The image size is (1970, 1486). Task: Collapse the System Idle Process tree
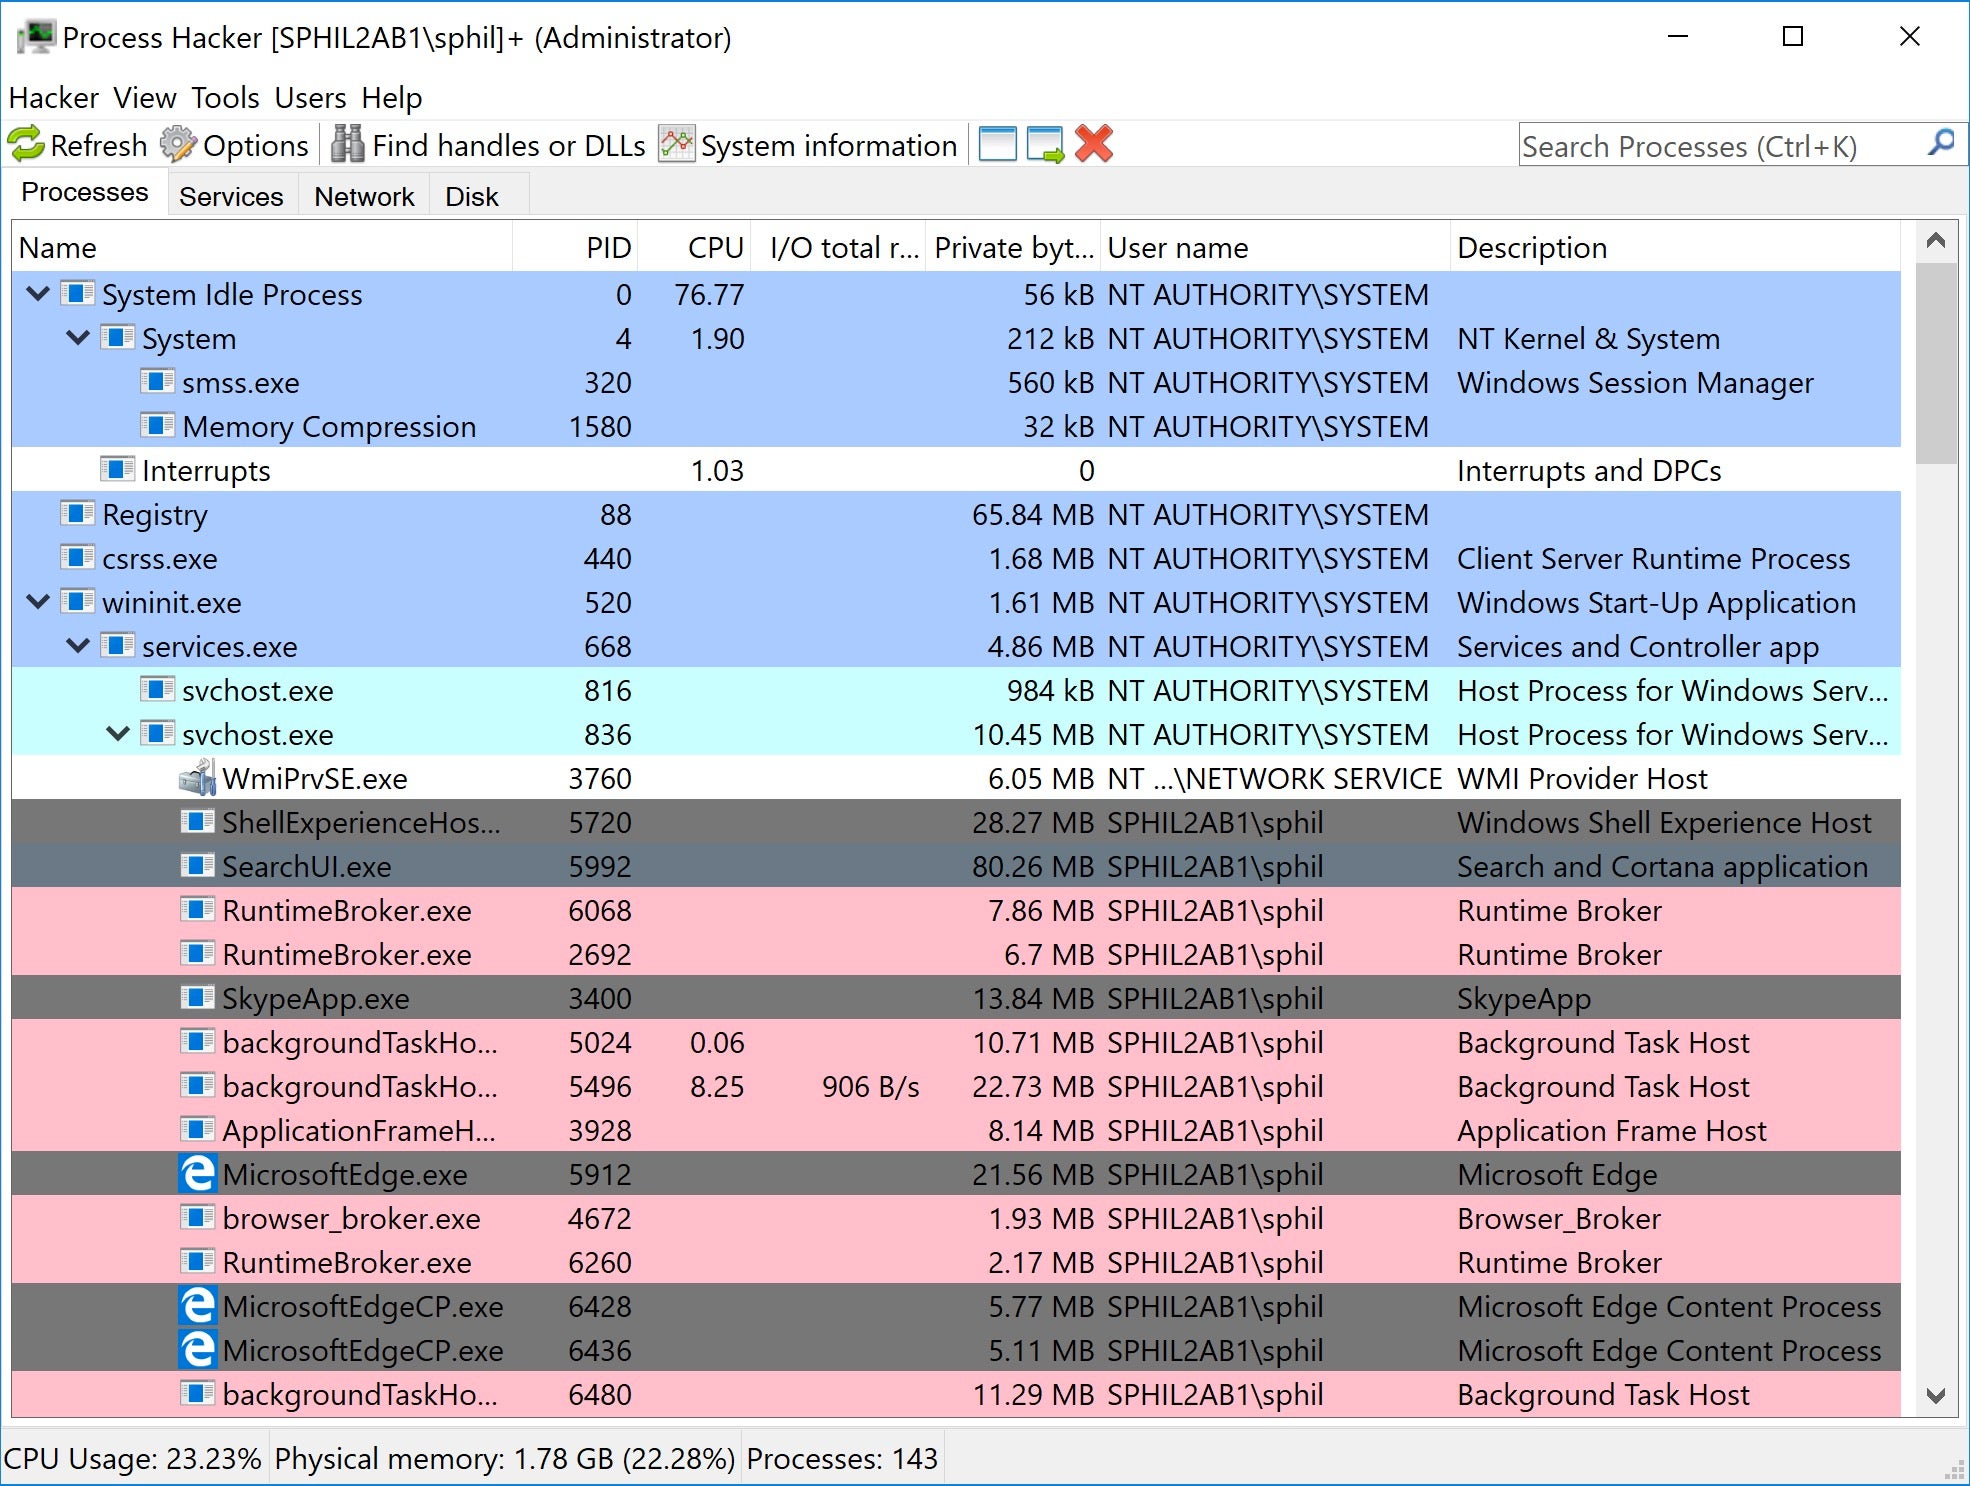[38, 294]
